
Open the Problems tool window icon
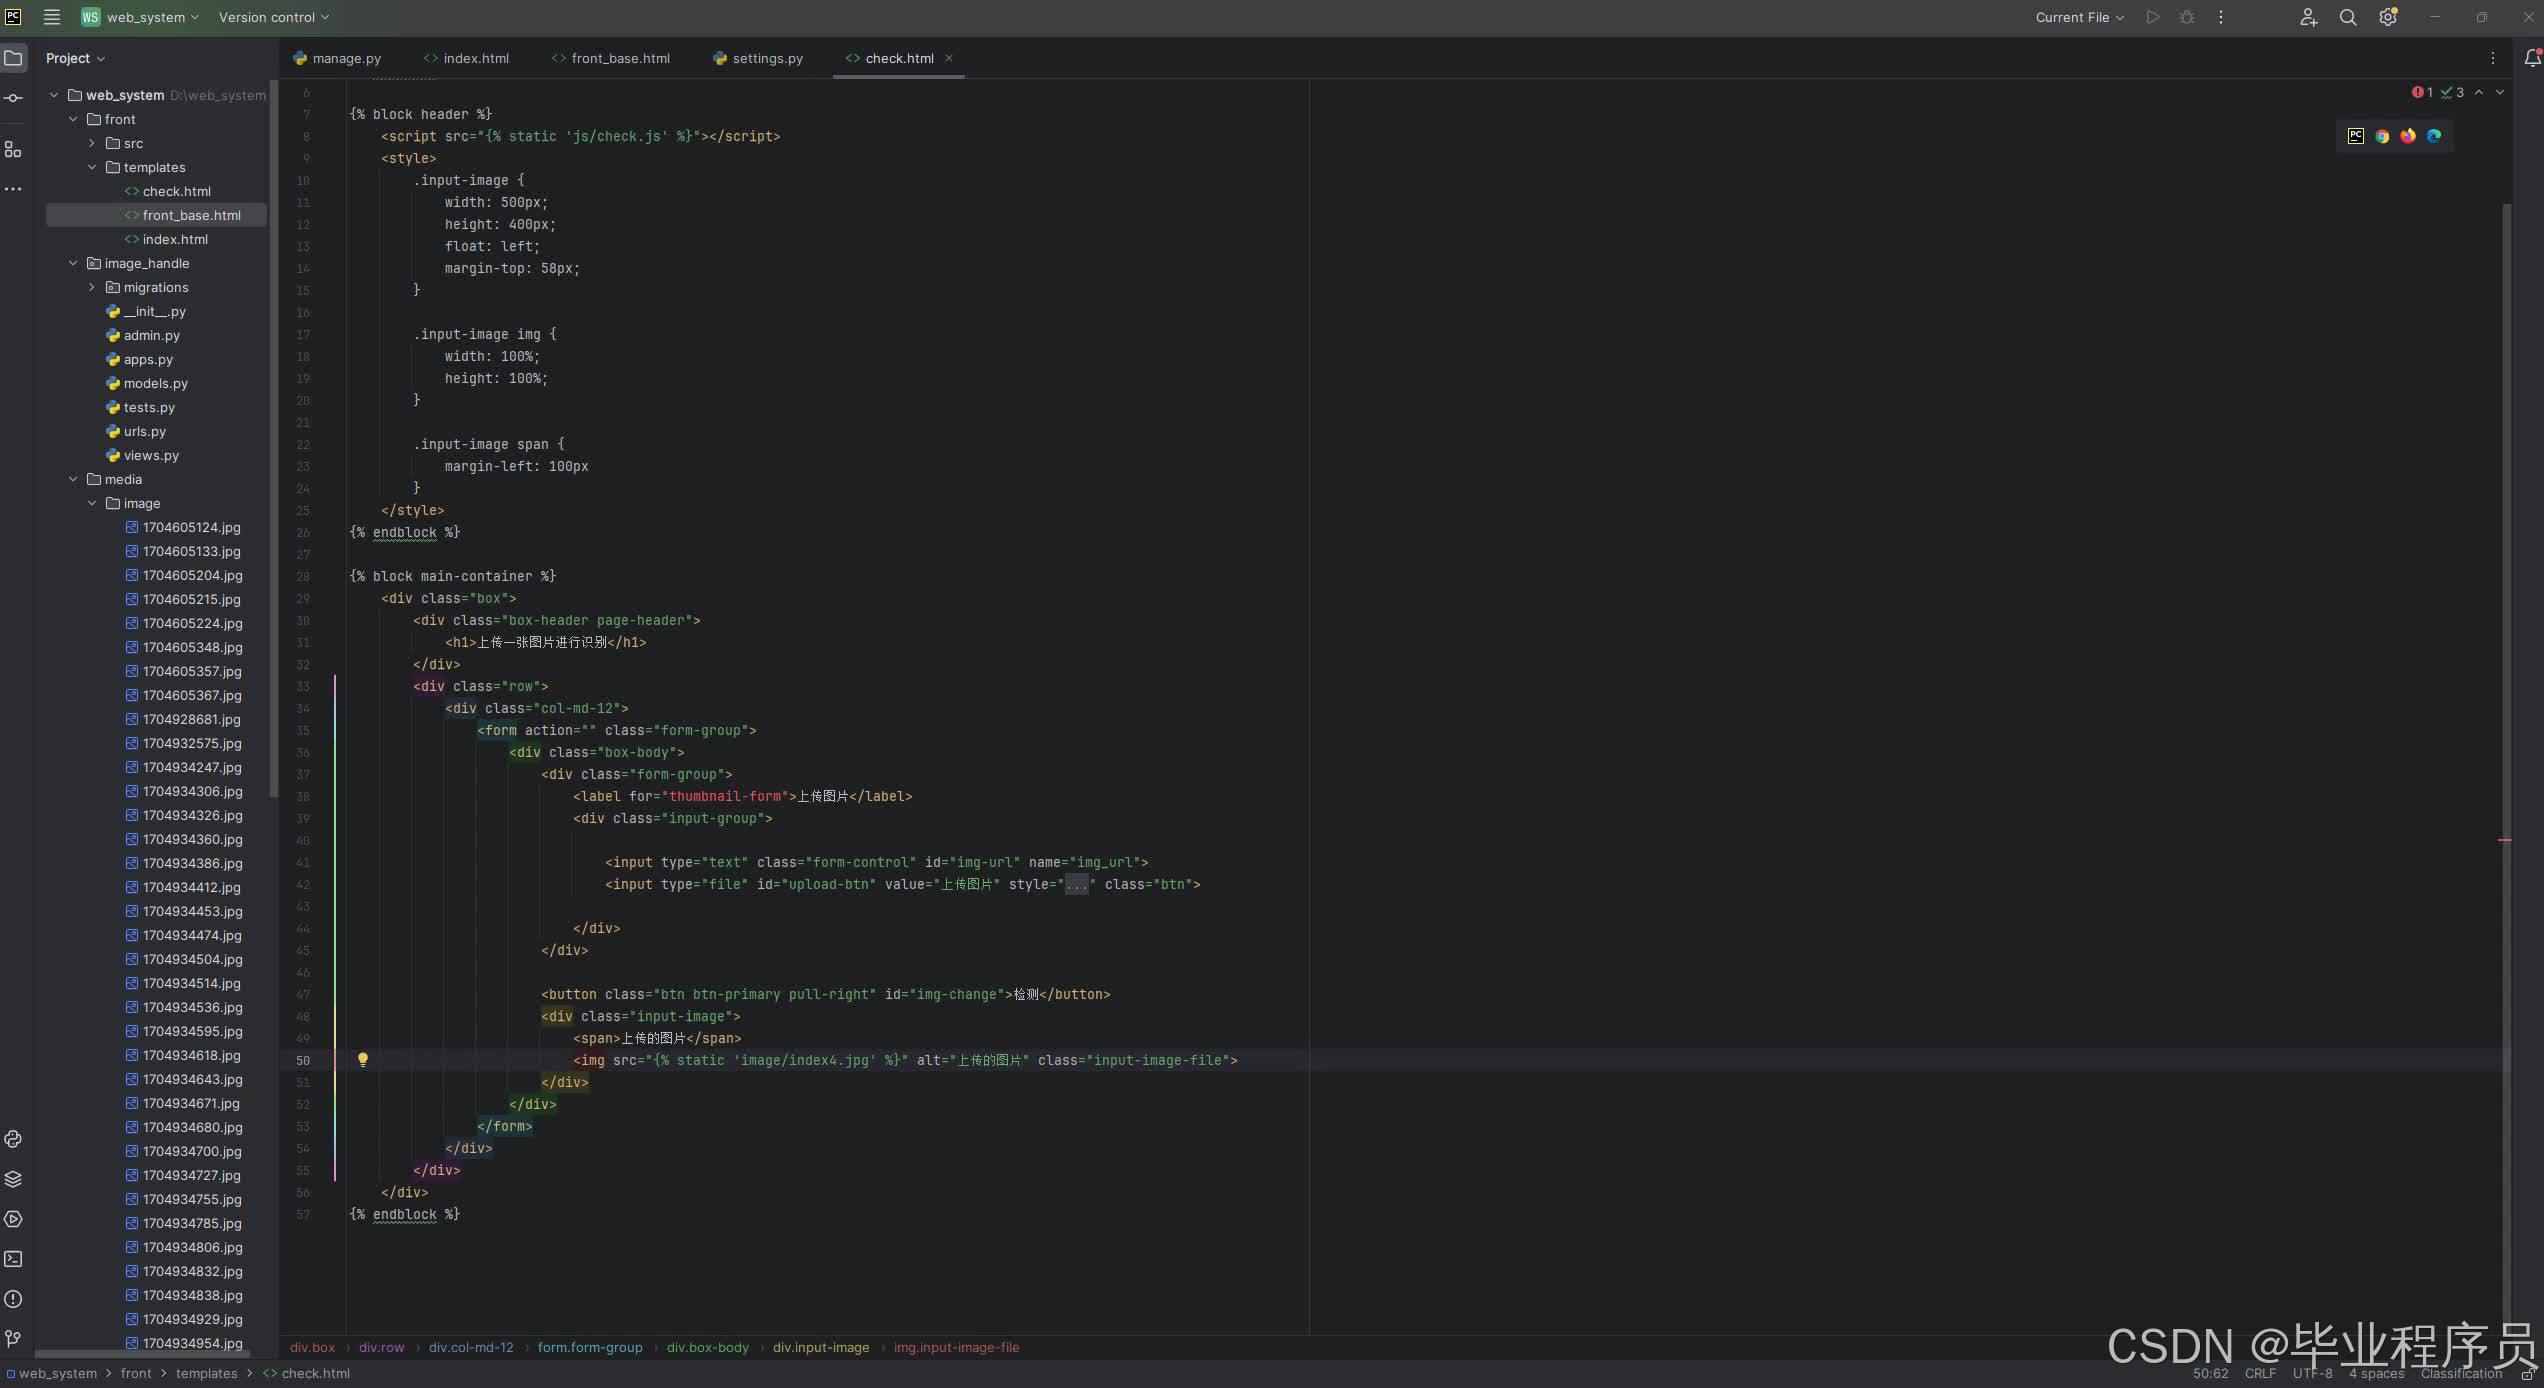[x=13, y=1300]
